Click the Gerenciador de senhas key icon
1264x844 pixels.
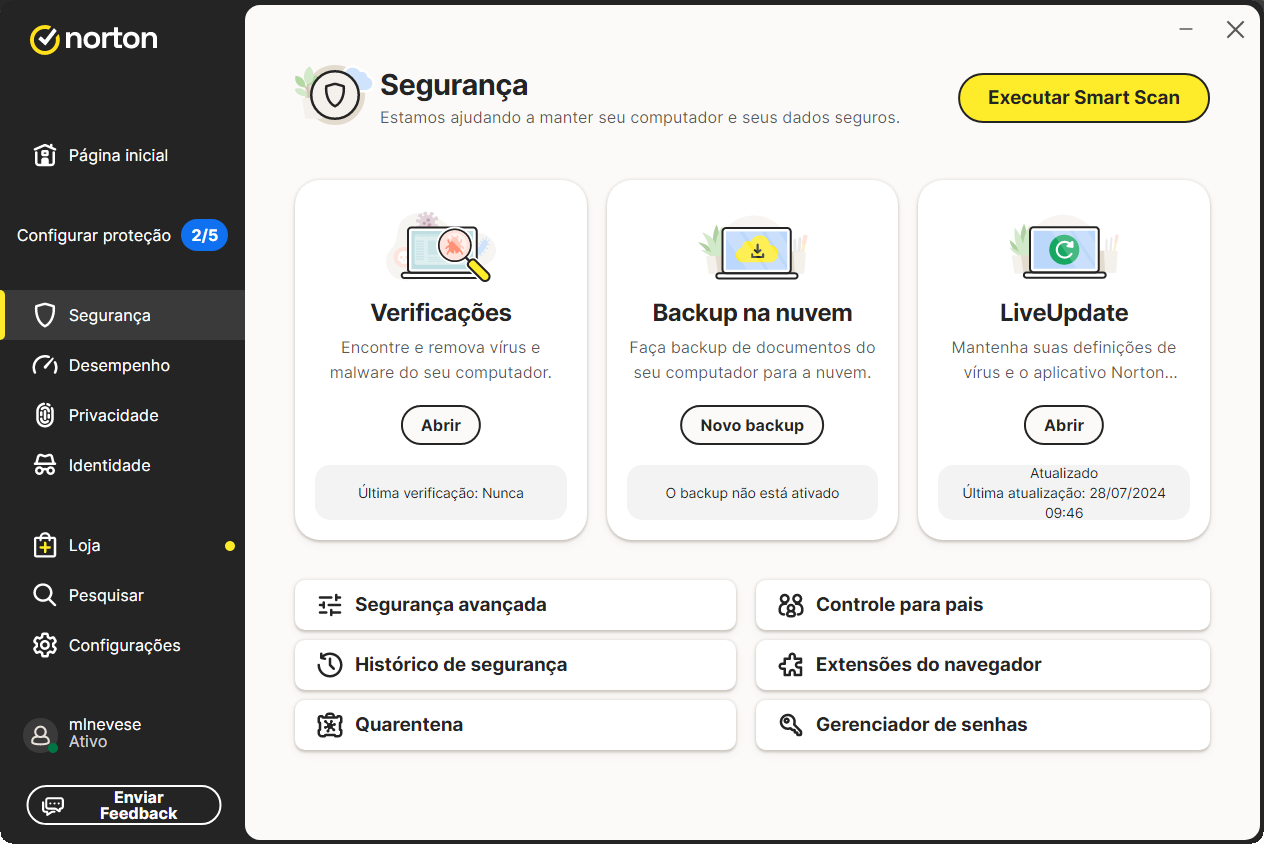pyautogui.click(x=791, y=725)
